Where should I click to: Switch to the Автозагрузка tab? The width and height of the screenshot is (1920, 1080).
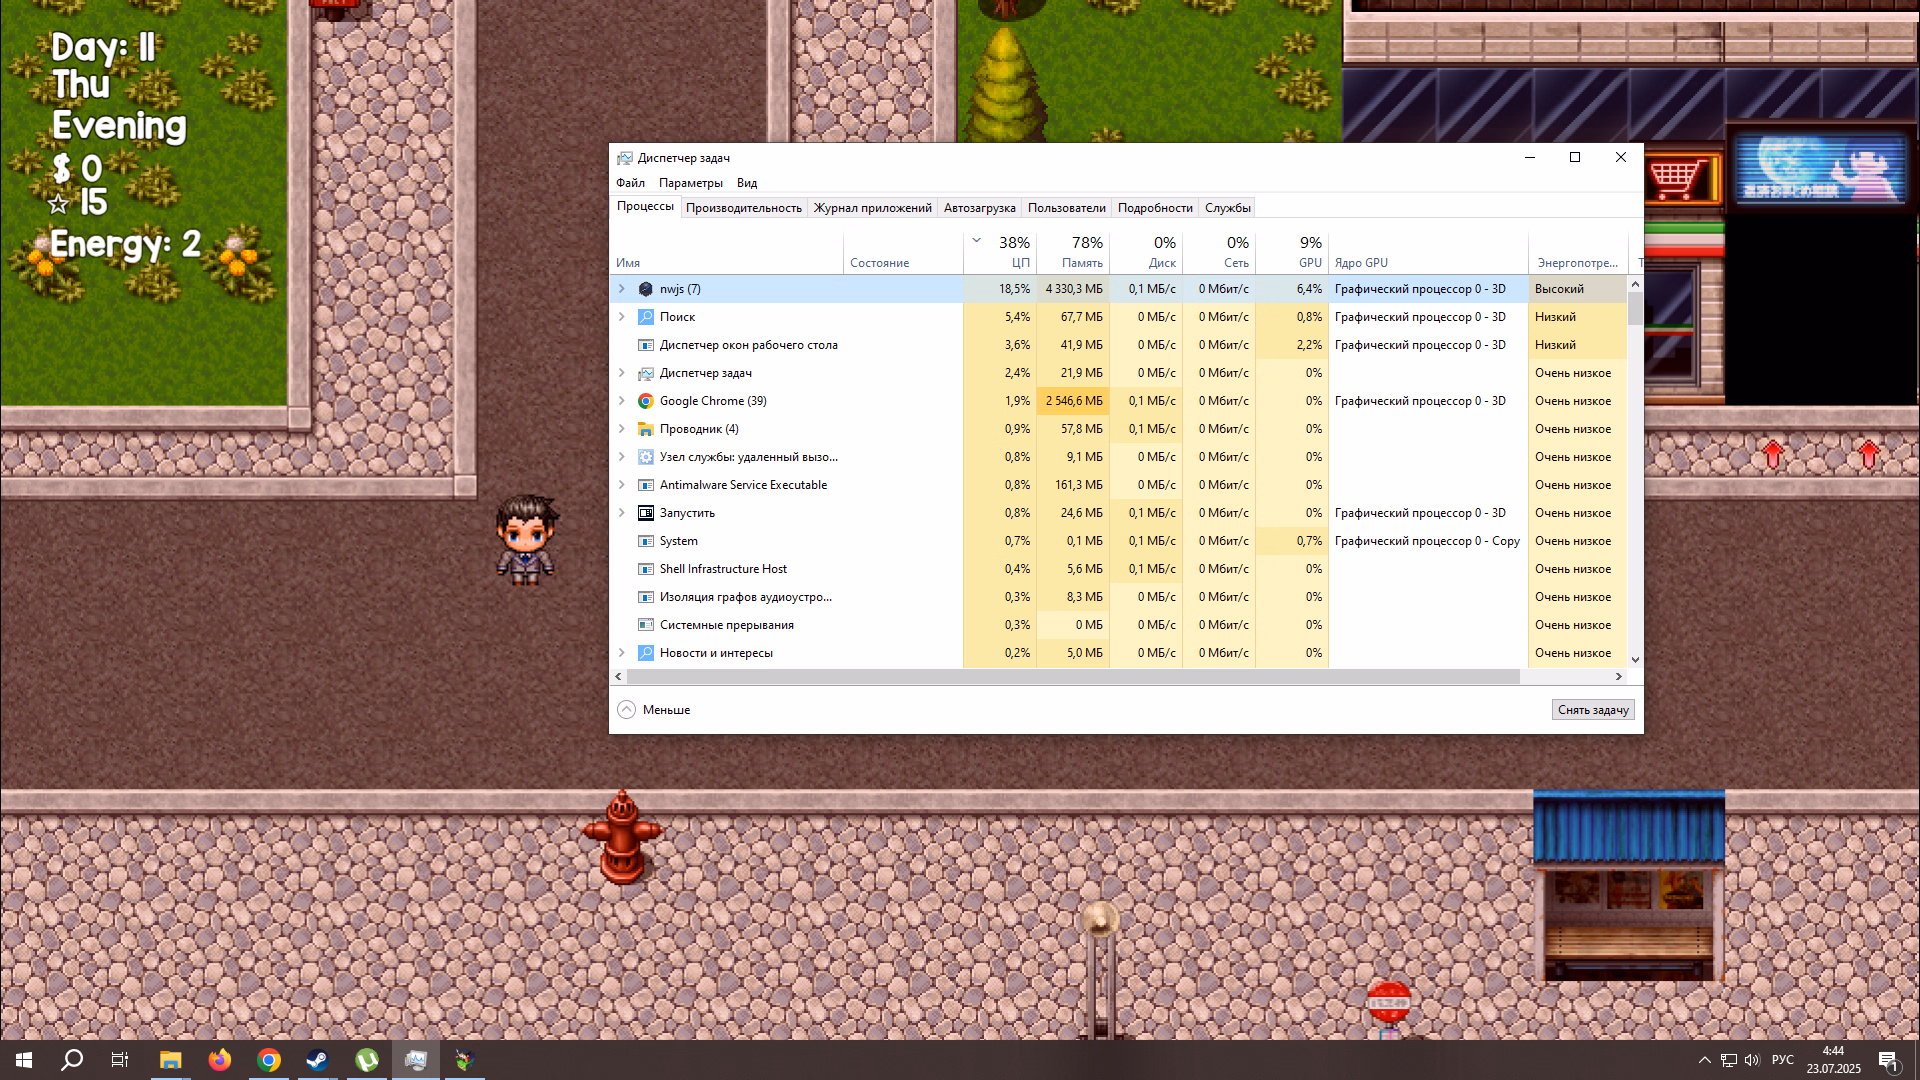[979, 208]
